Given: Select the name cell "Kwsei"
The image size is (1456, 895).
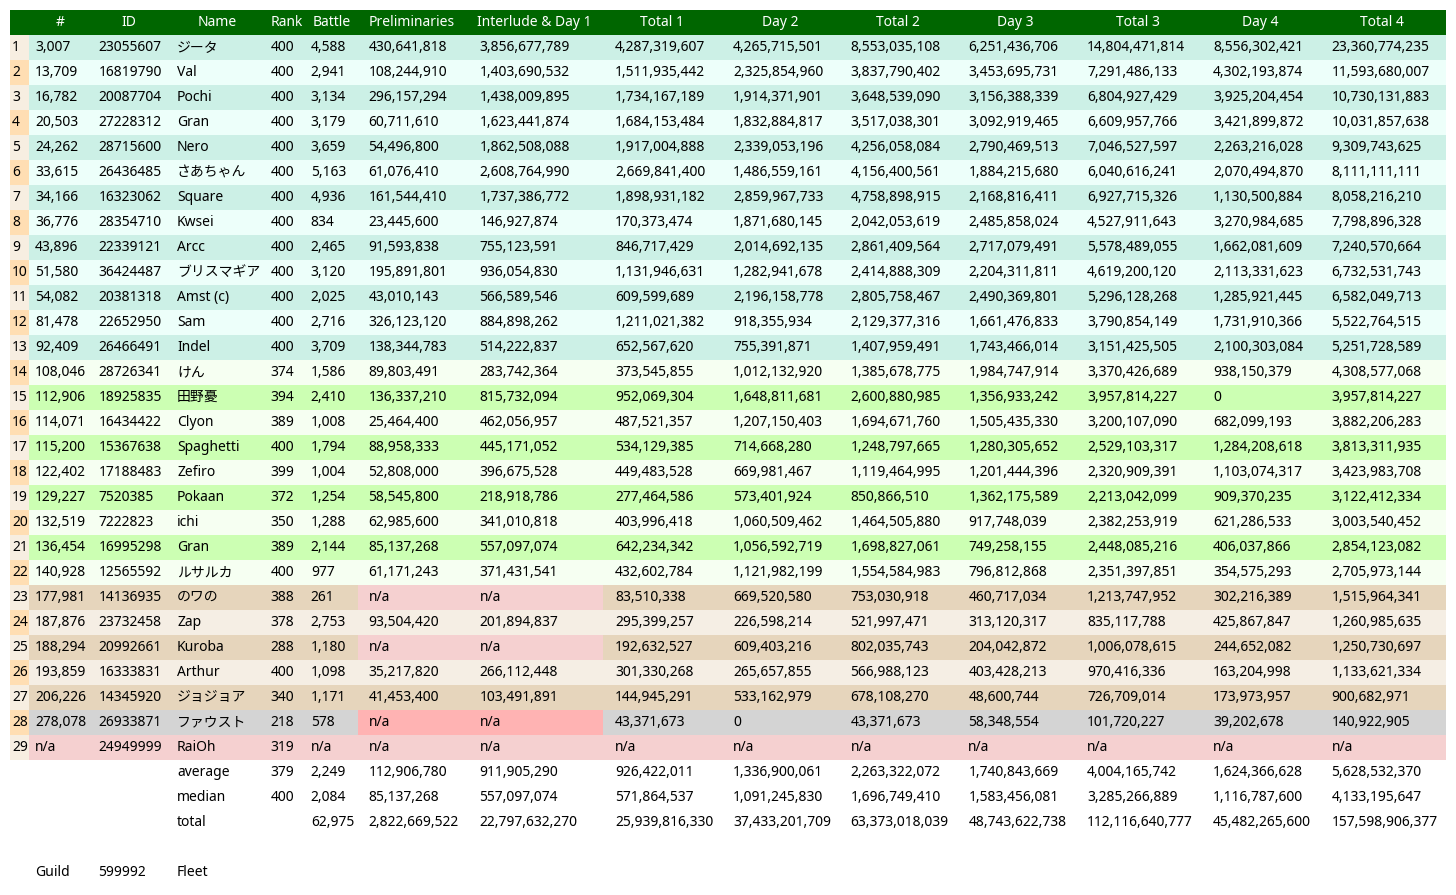Looking at the screenshot, I should (197, 221).
